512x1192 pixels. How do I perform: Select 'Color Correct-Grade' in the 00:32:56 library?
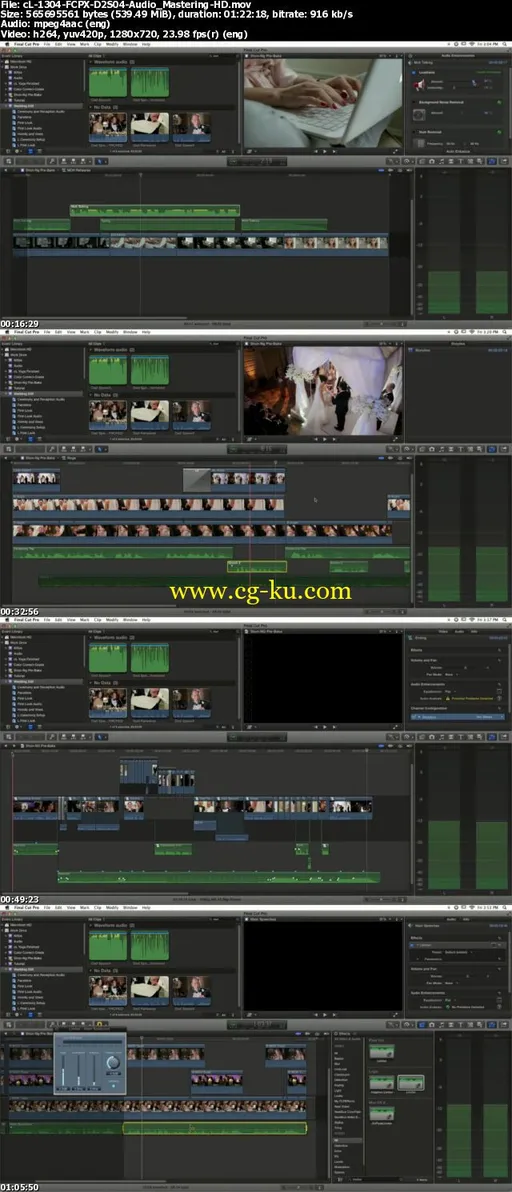29,377
